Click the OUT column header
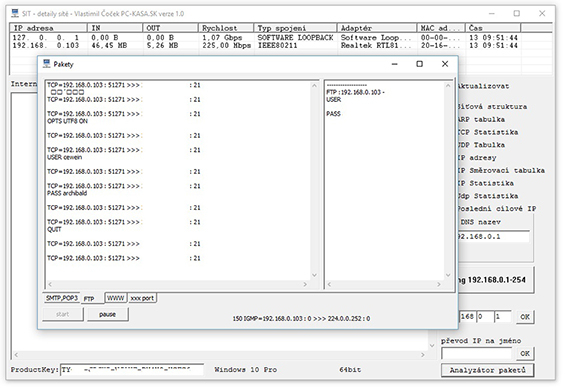Image resolution: width=565 pixels, height=389 pixels. pos(171,28)
